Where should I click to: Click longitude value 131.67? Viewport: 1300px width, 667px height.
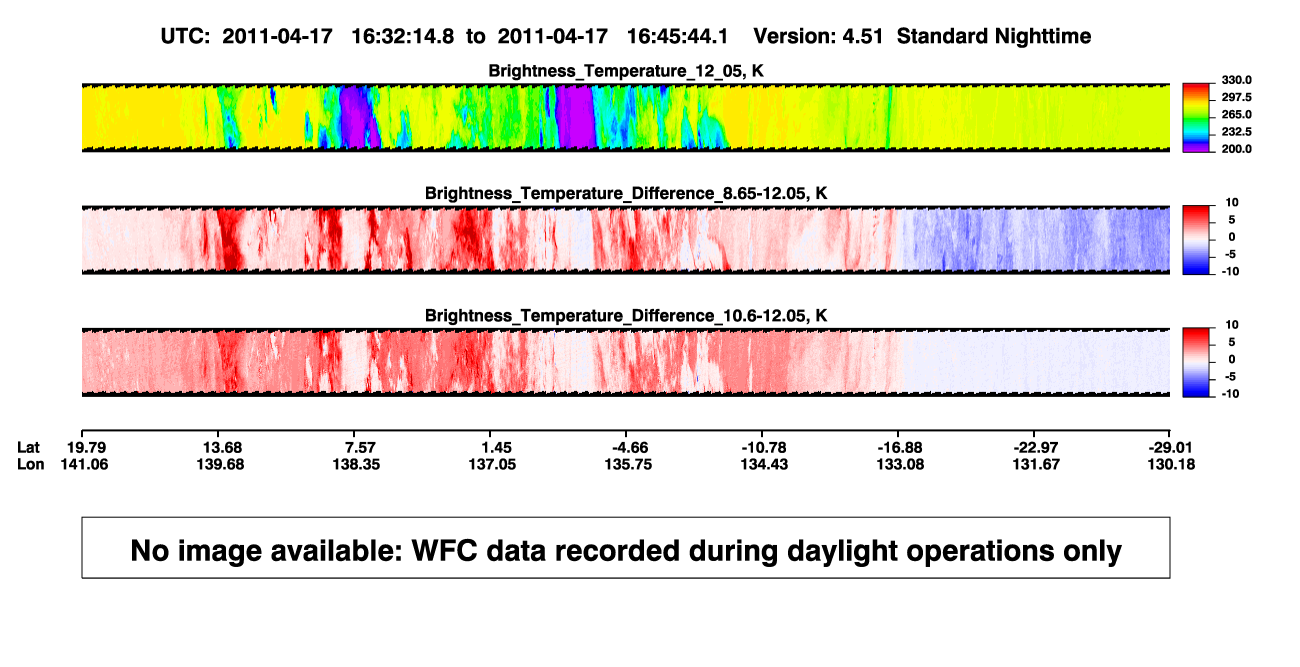pos(1035,464)
